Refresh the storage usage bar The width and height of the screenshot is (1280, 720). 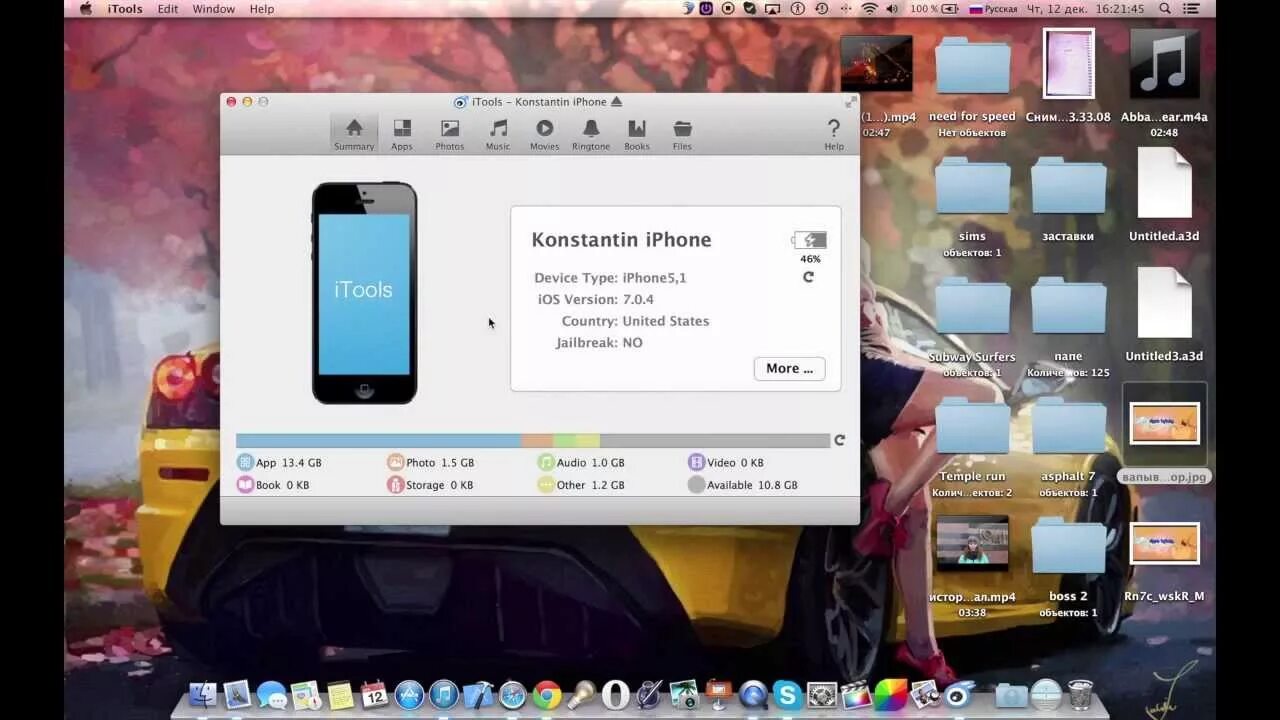(839, 440)
